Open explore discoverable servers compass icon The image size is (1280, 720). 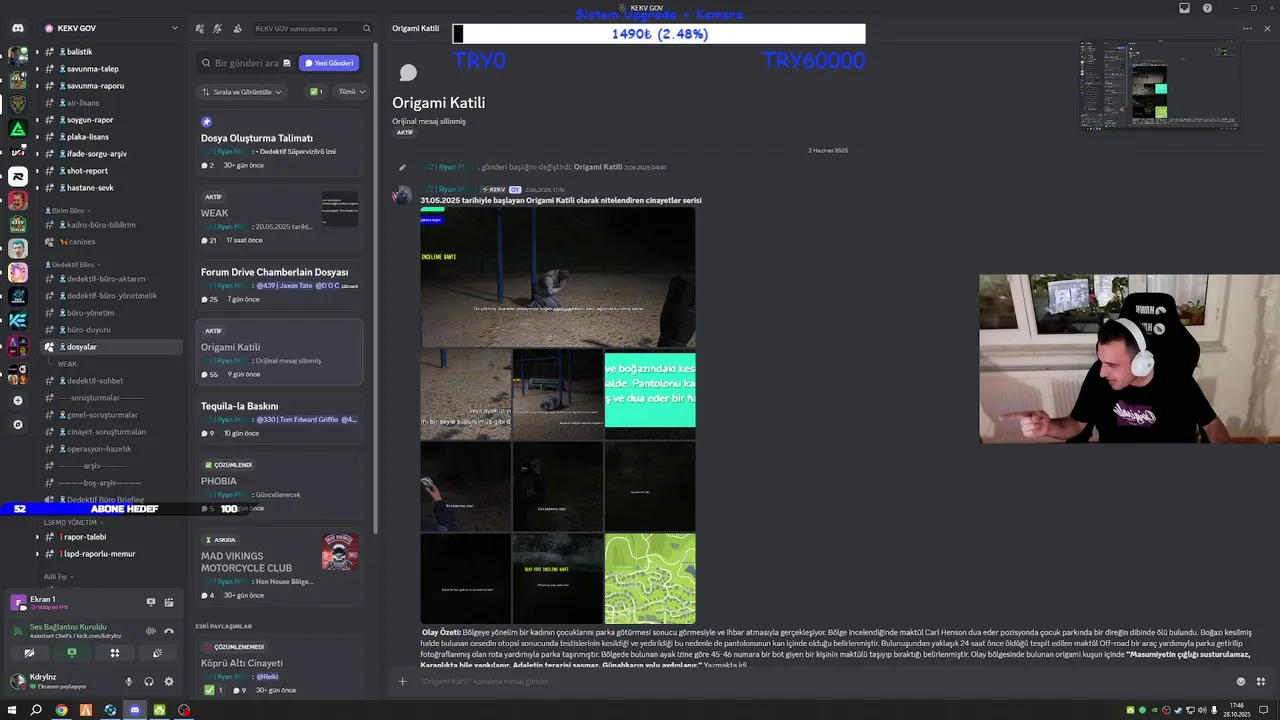click(18, 424)
